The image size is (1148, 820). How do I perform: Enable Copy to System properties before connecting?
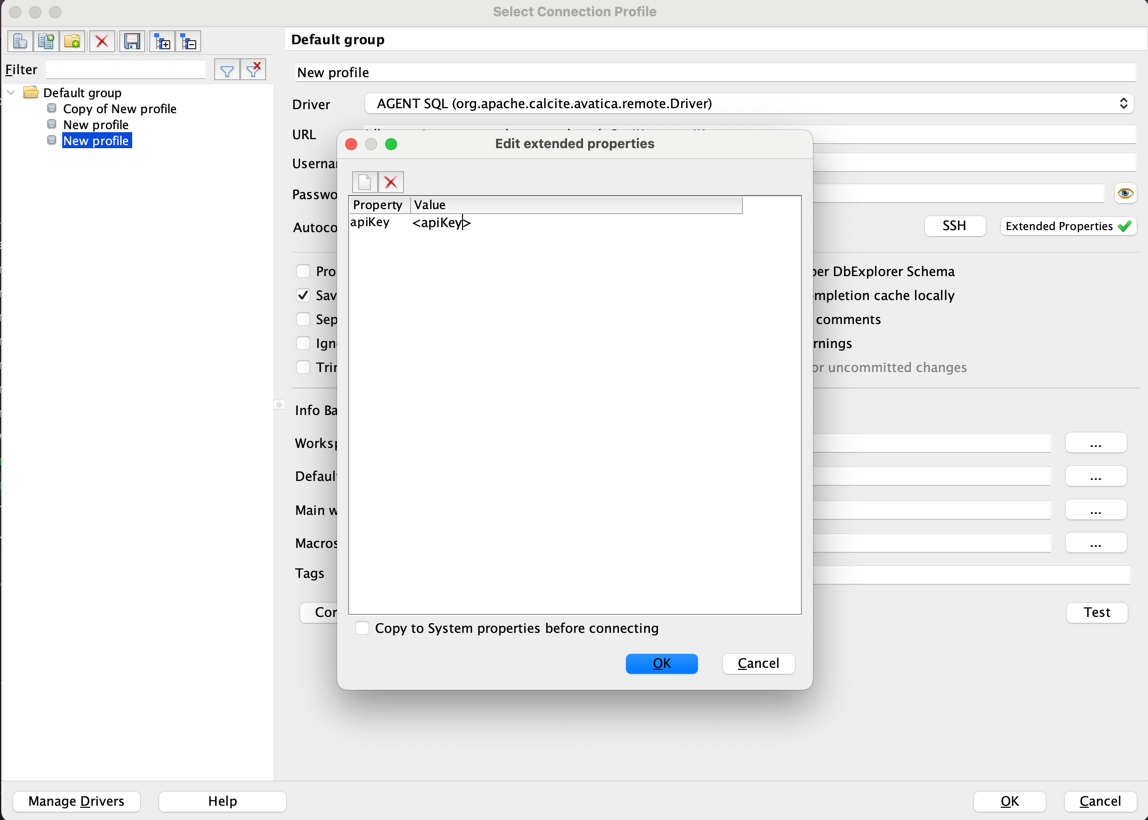[362, 628]
